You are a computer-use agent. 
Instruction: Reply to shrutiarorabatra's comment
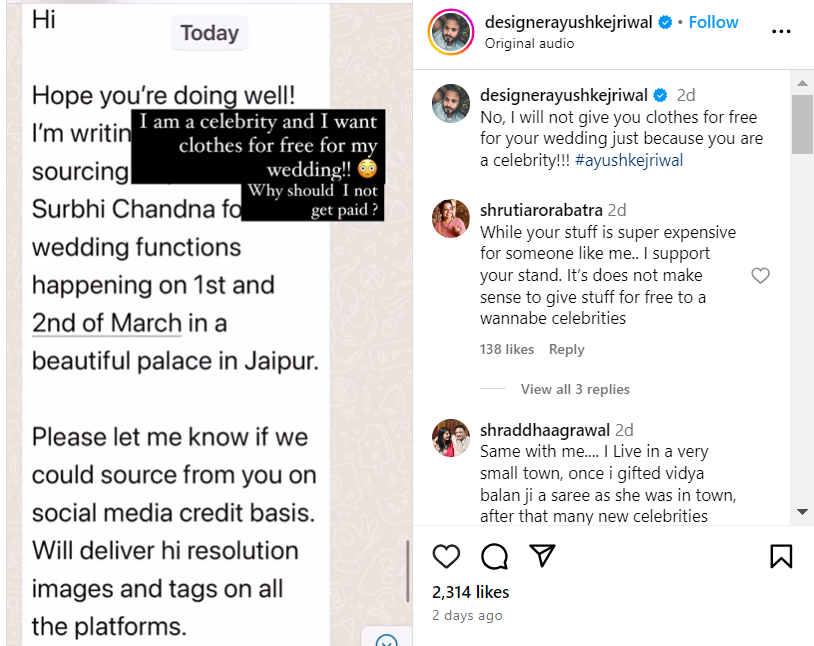click(566, 349)
